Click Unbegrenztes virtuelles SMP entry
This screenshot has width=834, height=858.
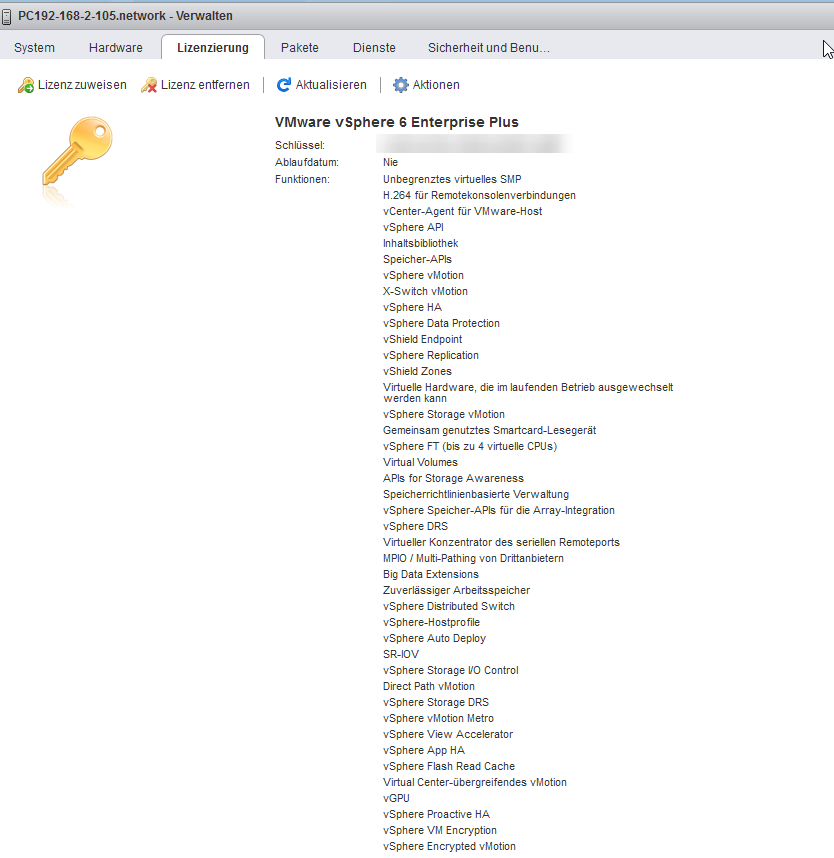pyautogui.click(x=452, y=179)
